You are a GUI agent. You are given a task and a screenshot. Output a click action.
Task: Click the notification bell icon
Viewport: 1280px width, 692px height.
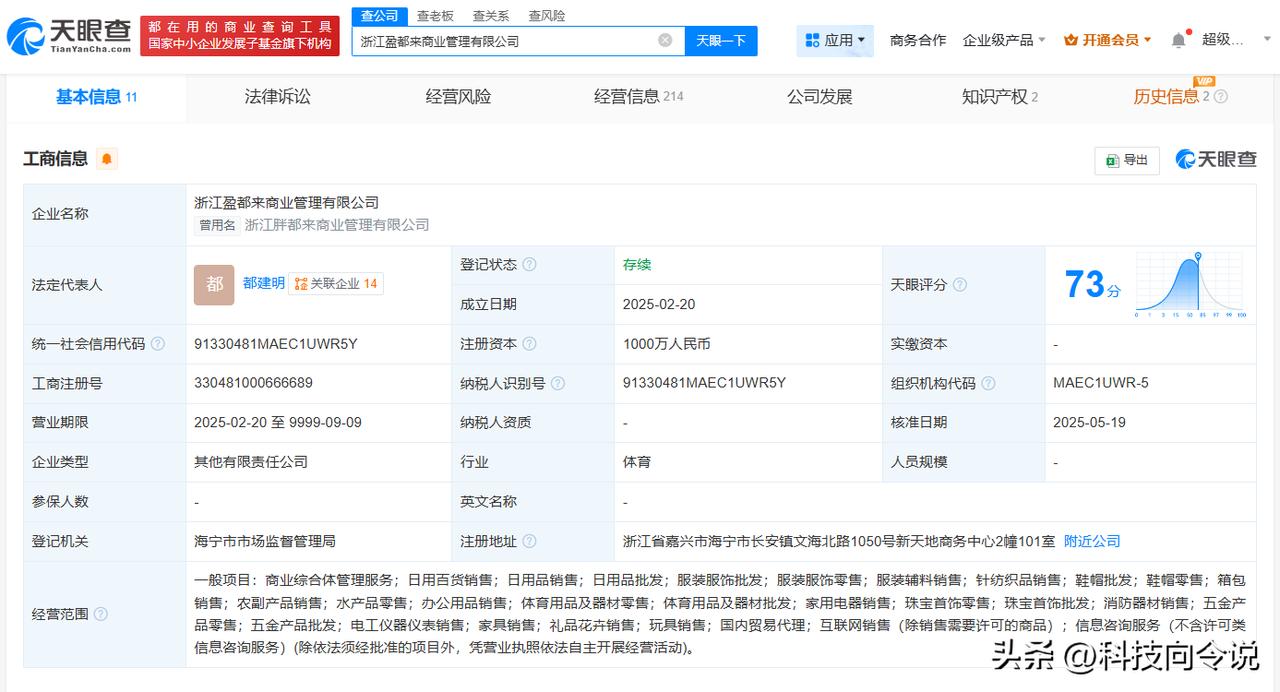click(x=1179, y=40)
